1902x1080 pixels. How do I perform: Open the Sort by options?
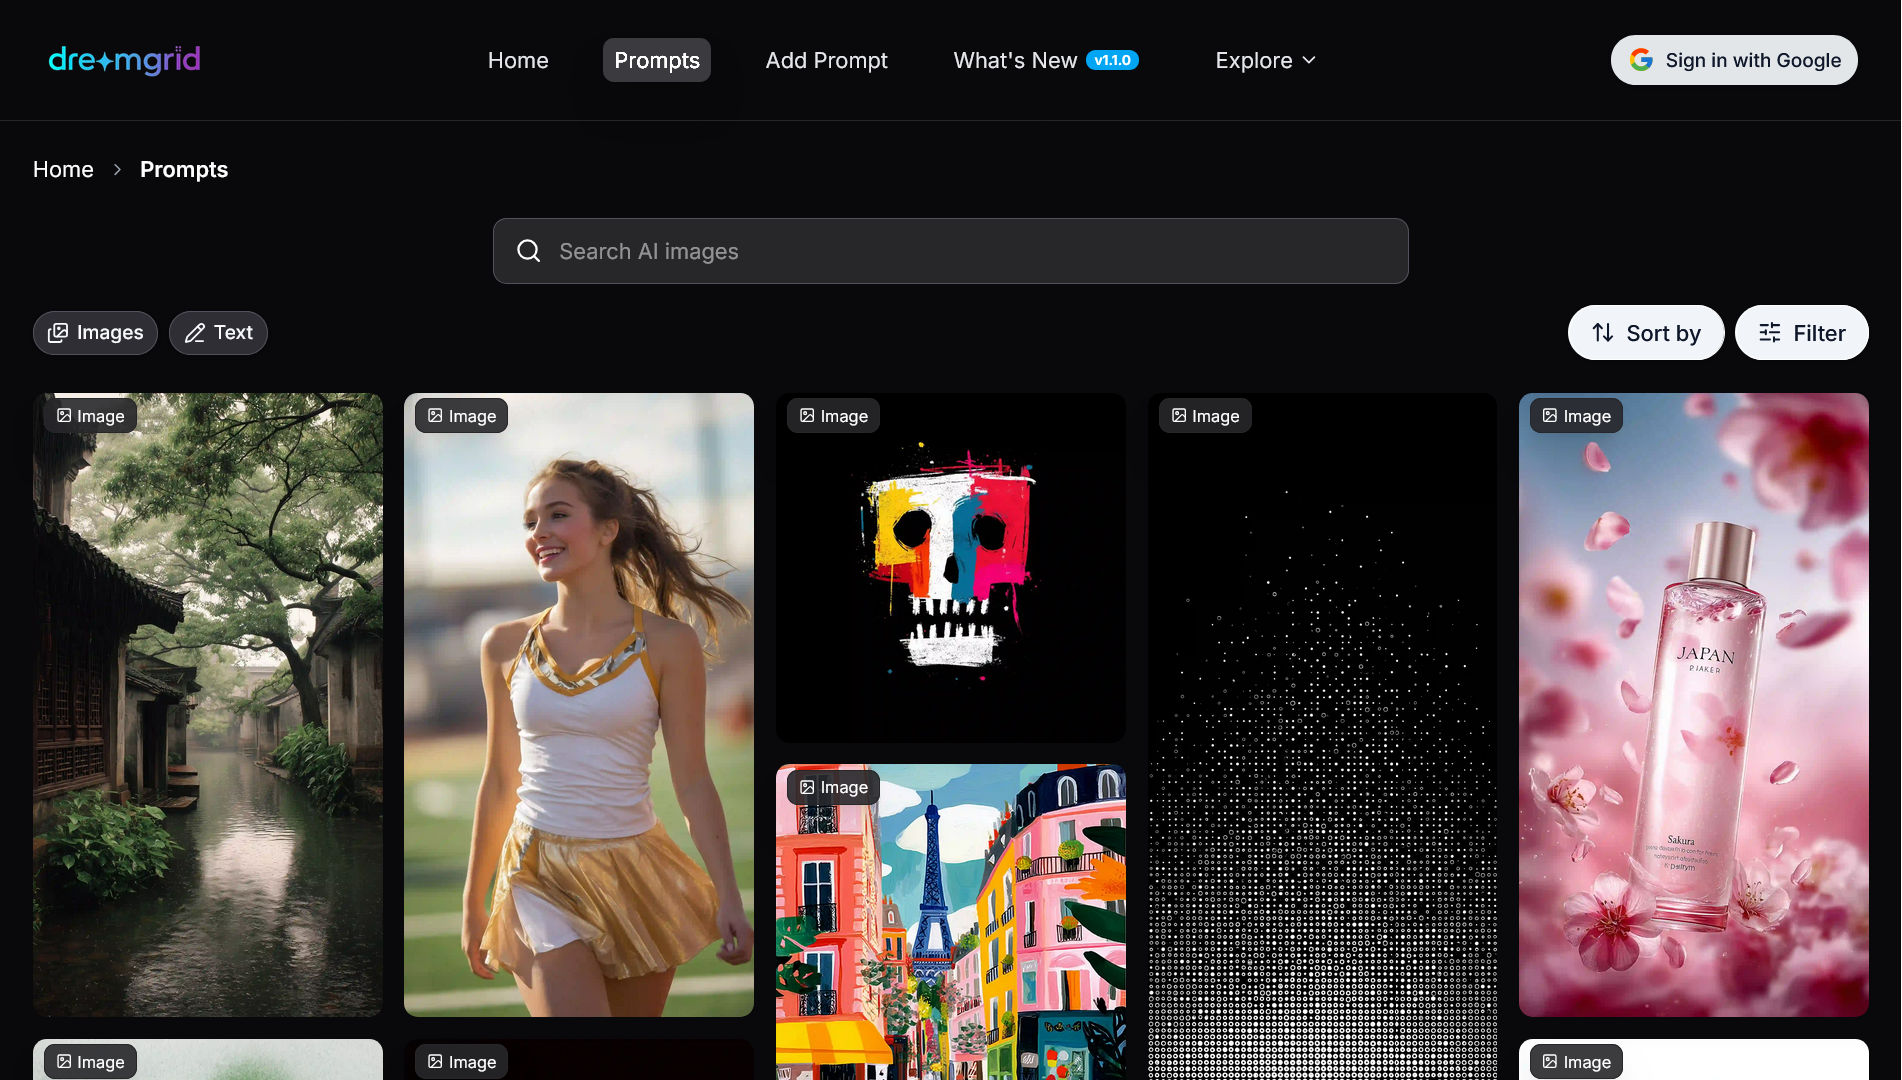pyautogui.click(x=1645, y=332)
